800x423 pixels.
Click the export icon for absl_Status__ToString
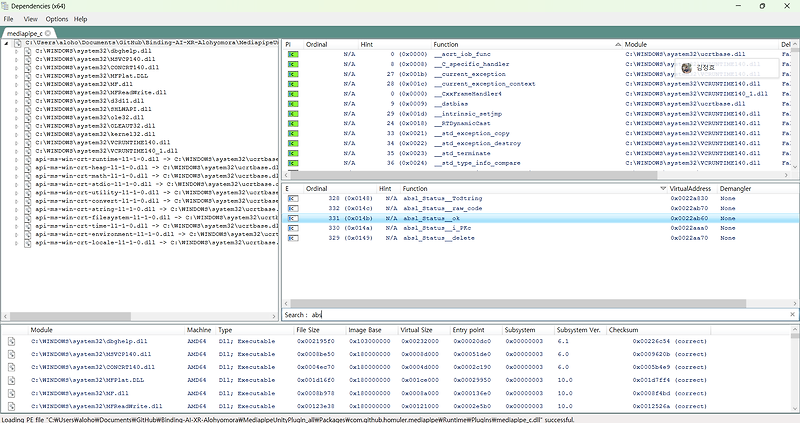pyautogui.click(x=292, y=199)
